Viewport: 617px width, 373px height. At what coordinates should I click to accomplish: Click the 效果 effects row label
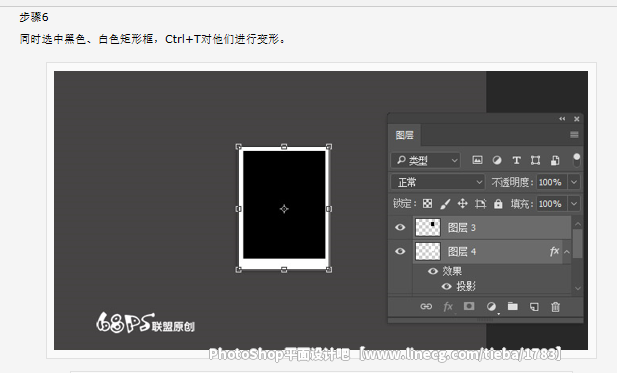pos(452,271)
